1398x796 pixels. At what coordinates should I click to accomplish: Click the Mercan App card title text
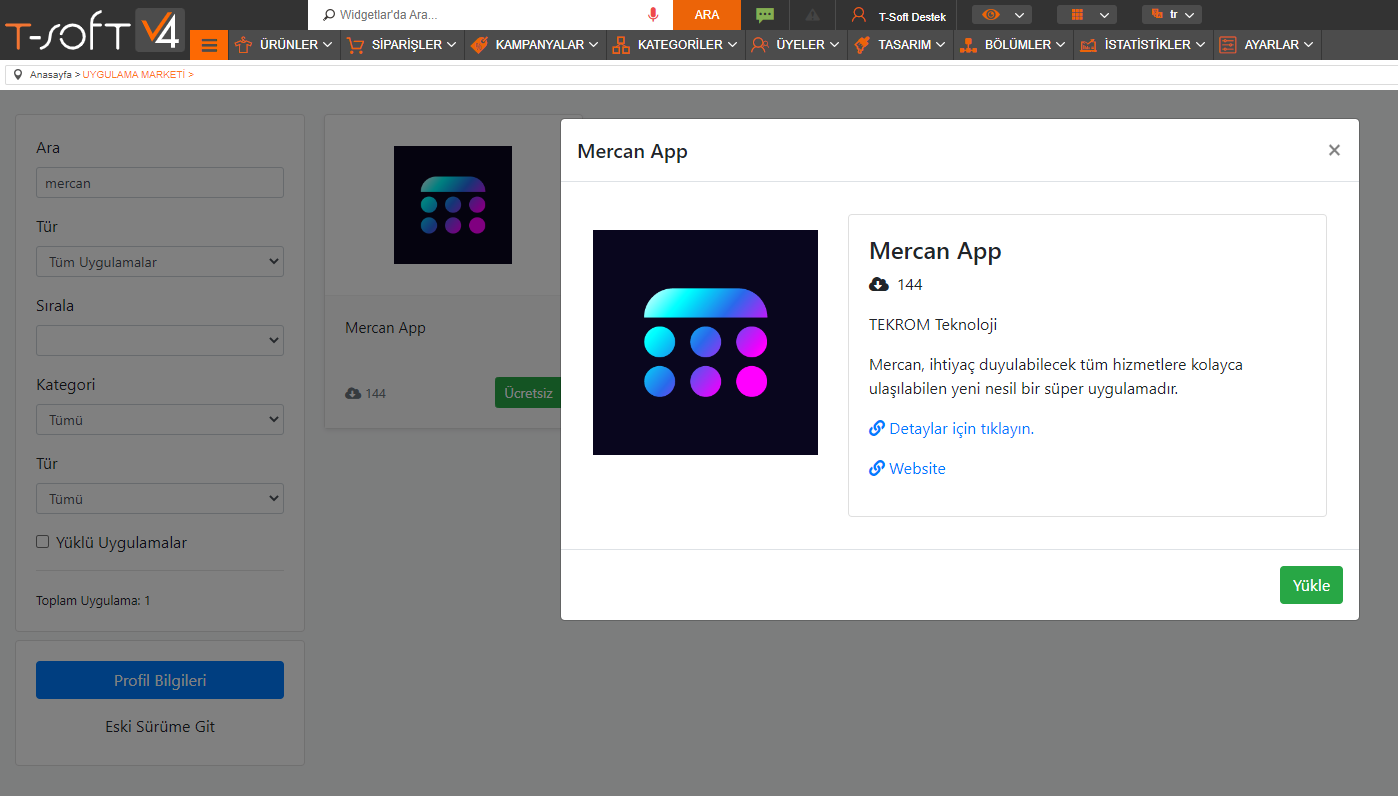pos(385,328)
